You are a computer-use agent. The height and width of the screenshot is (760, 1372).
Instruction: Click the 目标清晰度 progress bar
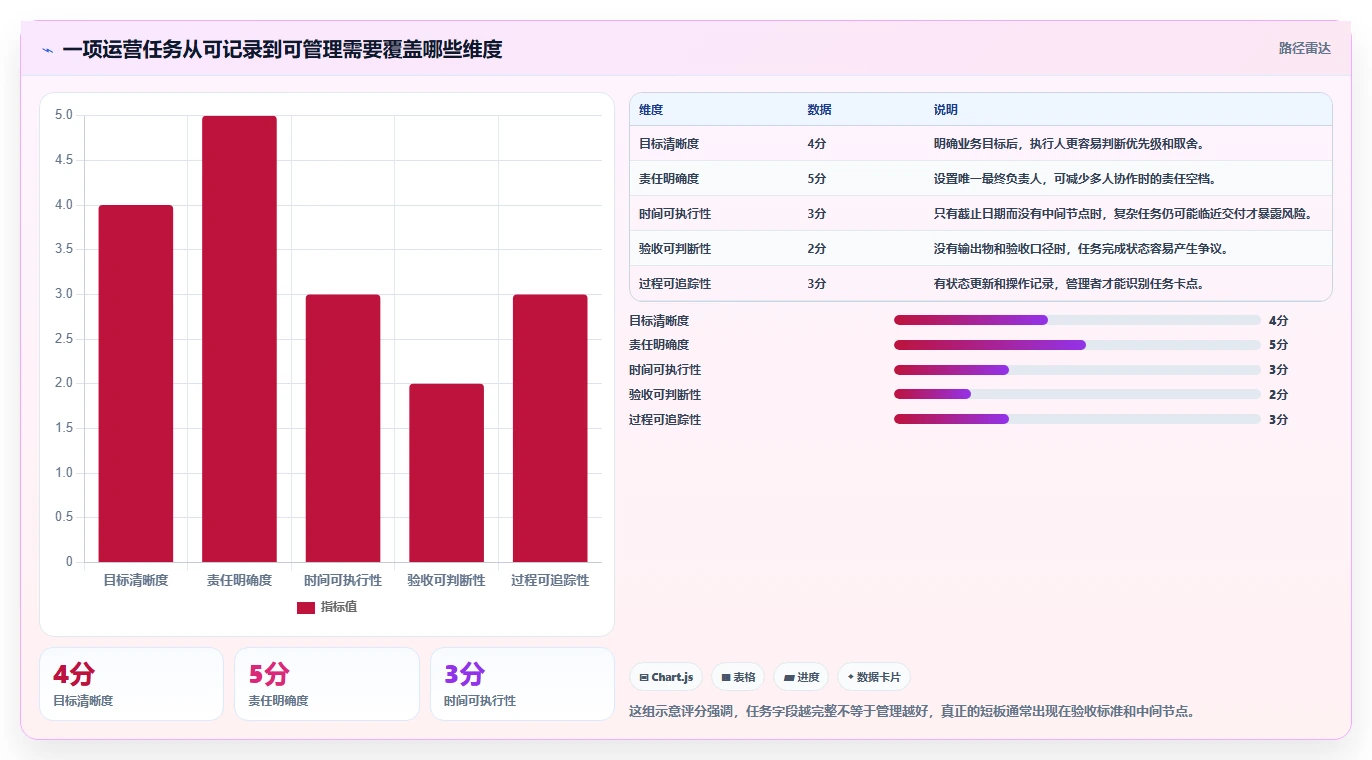[x=1077, y=320]
